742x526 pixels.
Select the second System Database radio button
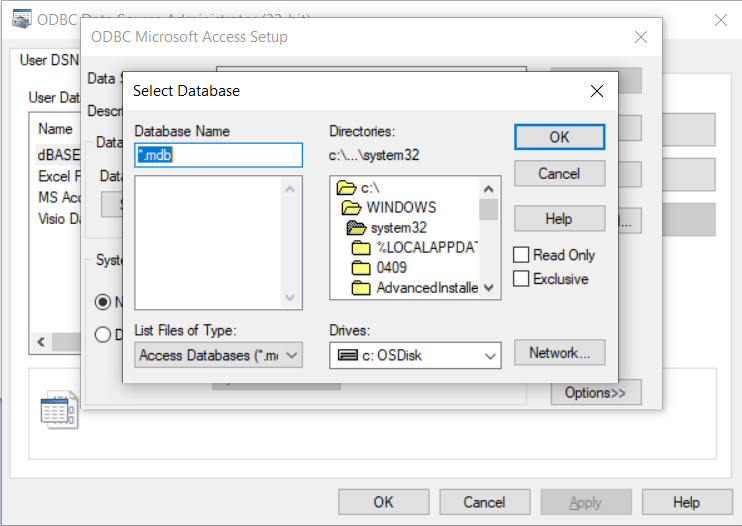coord(103,334)
